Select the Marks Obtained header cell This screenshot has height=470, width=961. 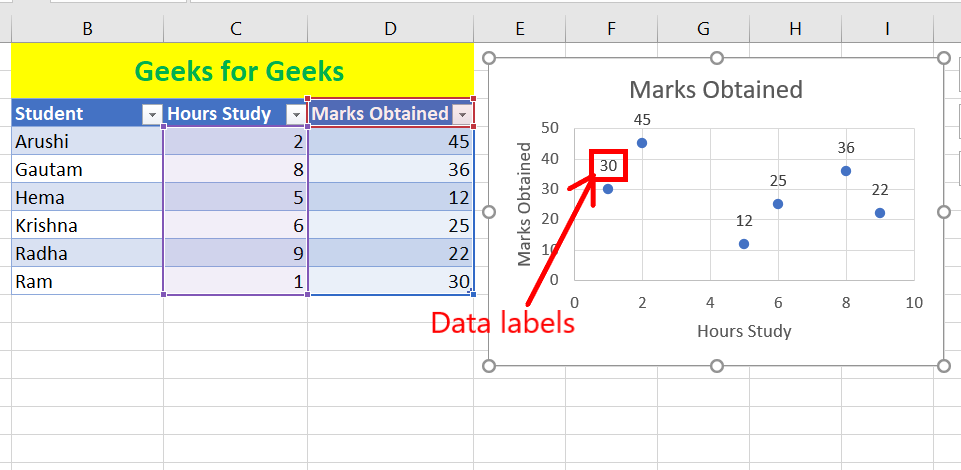pyautogui.click(x=391, y=114)
